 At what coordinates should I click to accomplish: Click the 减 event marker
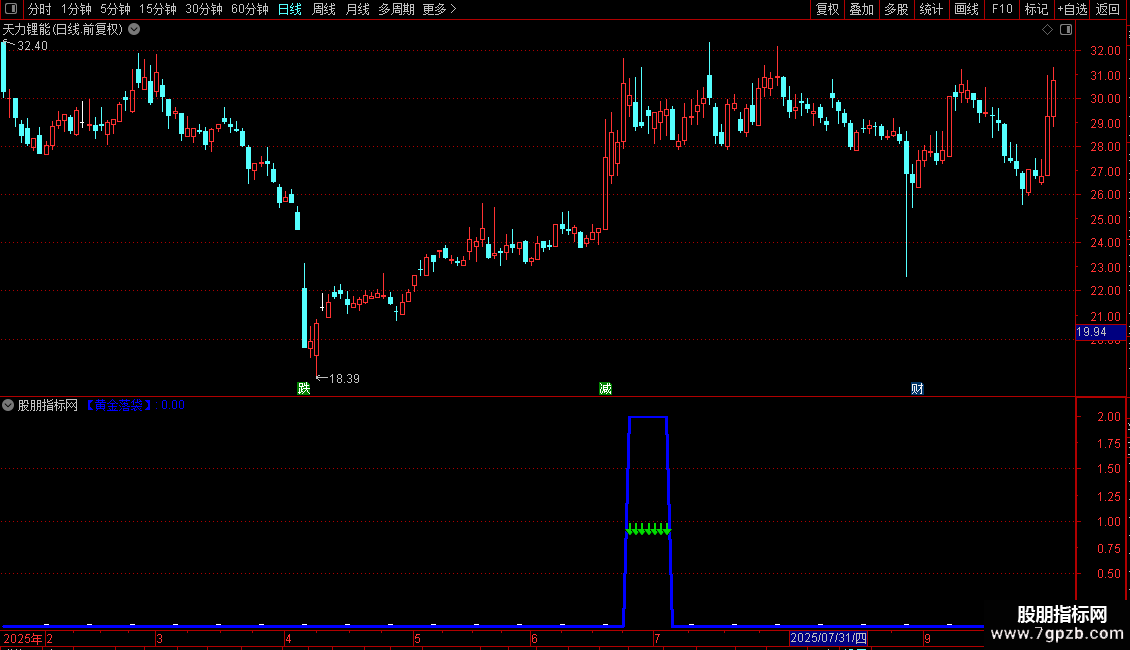pos(605,388)
